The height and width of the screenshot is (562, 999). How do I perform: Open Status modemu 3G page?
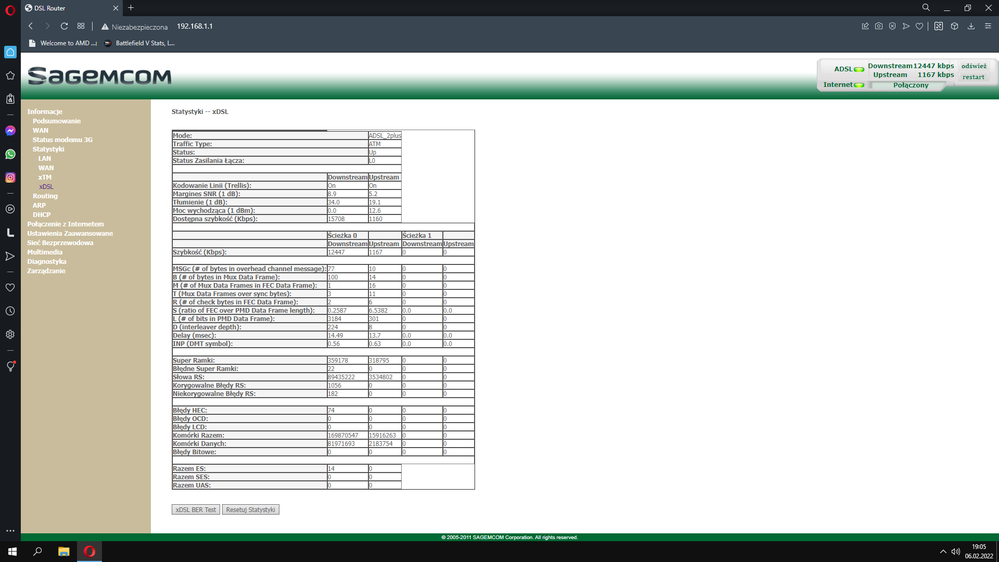62,140
